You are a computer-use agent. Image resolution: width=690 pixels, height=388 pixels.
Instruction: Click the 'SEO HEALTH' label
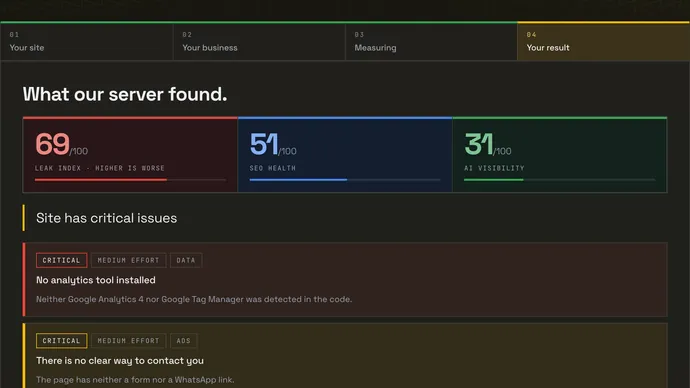click(273, 168)
